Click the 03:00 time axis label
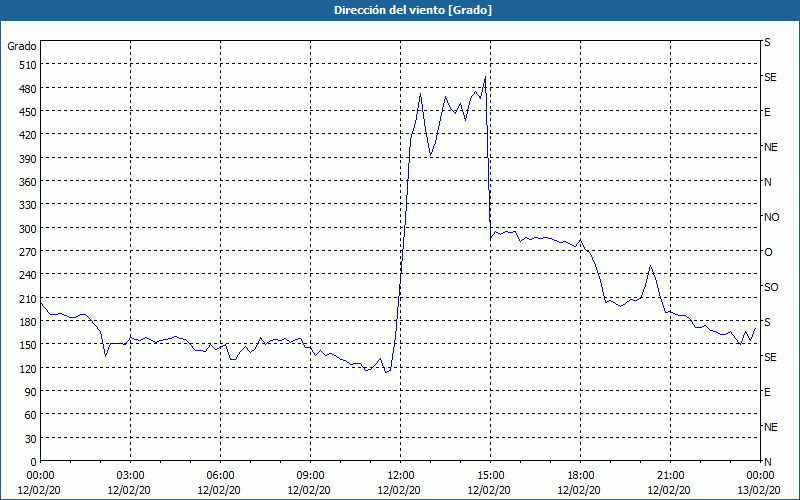This screenshot has width=800, height=500. (x=131, y=476)
